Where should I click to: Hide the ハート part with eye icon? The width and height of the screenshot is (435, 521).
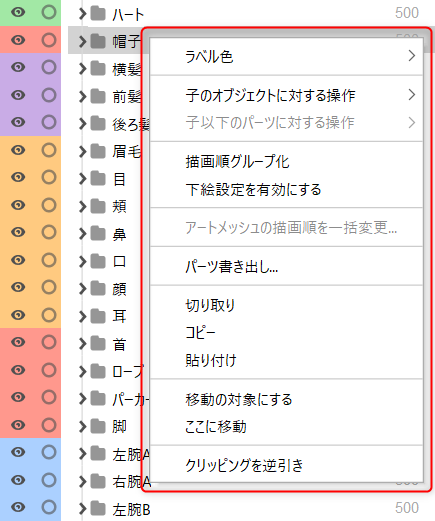coord(18,12)
